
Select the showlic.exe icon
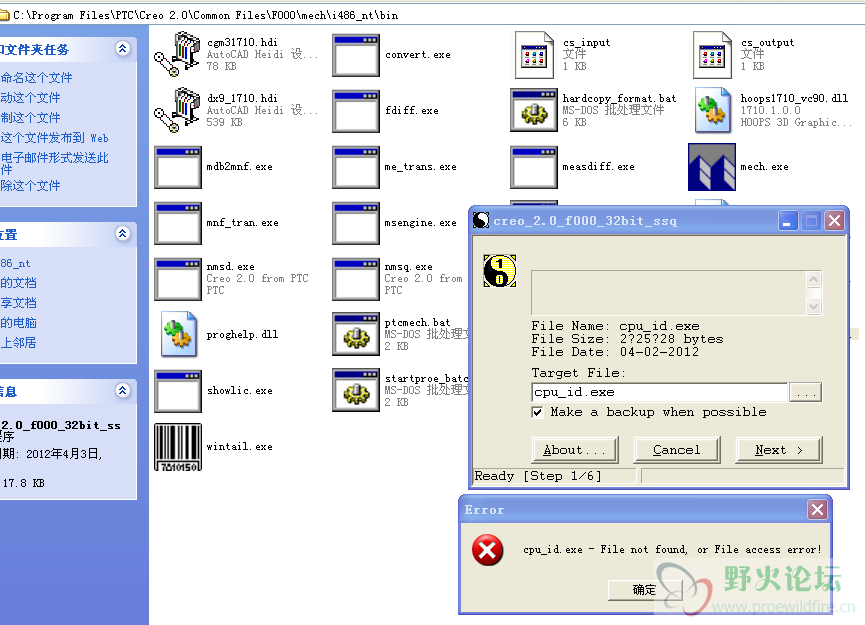178,391
